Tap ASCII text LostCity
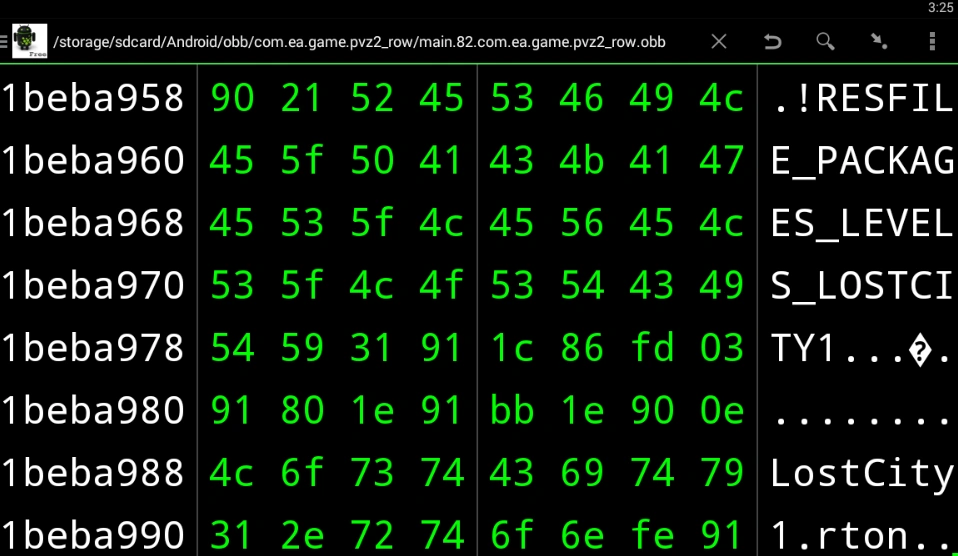Screen dimensions: 958x556 click(862, 472)
